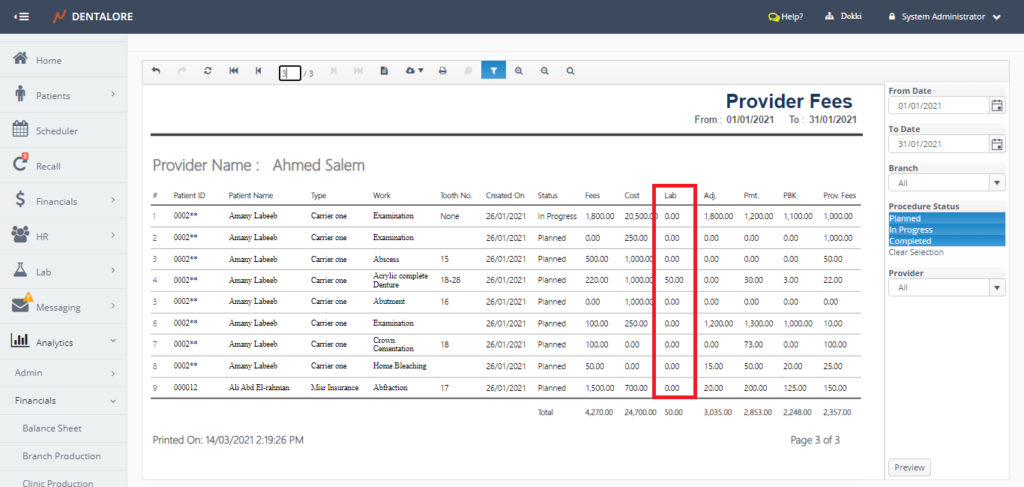Open the From Date calendar picker
Image resolution: width=1024 pixels, height=487 pixels.
[x=996, y=105]
